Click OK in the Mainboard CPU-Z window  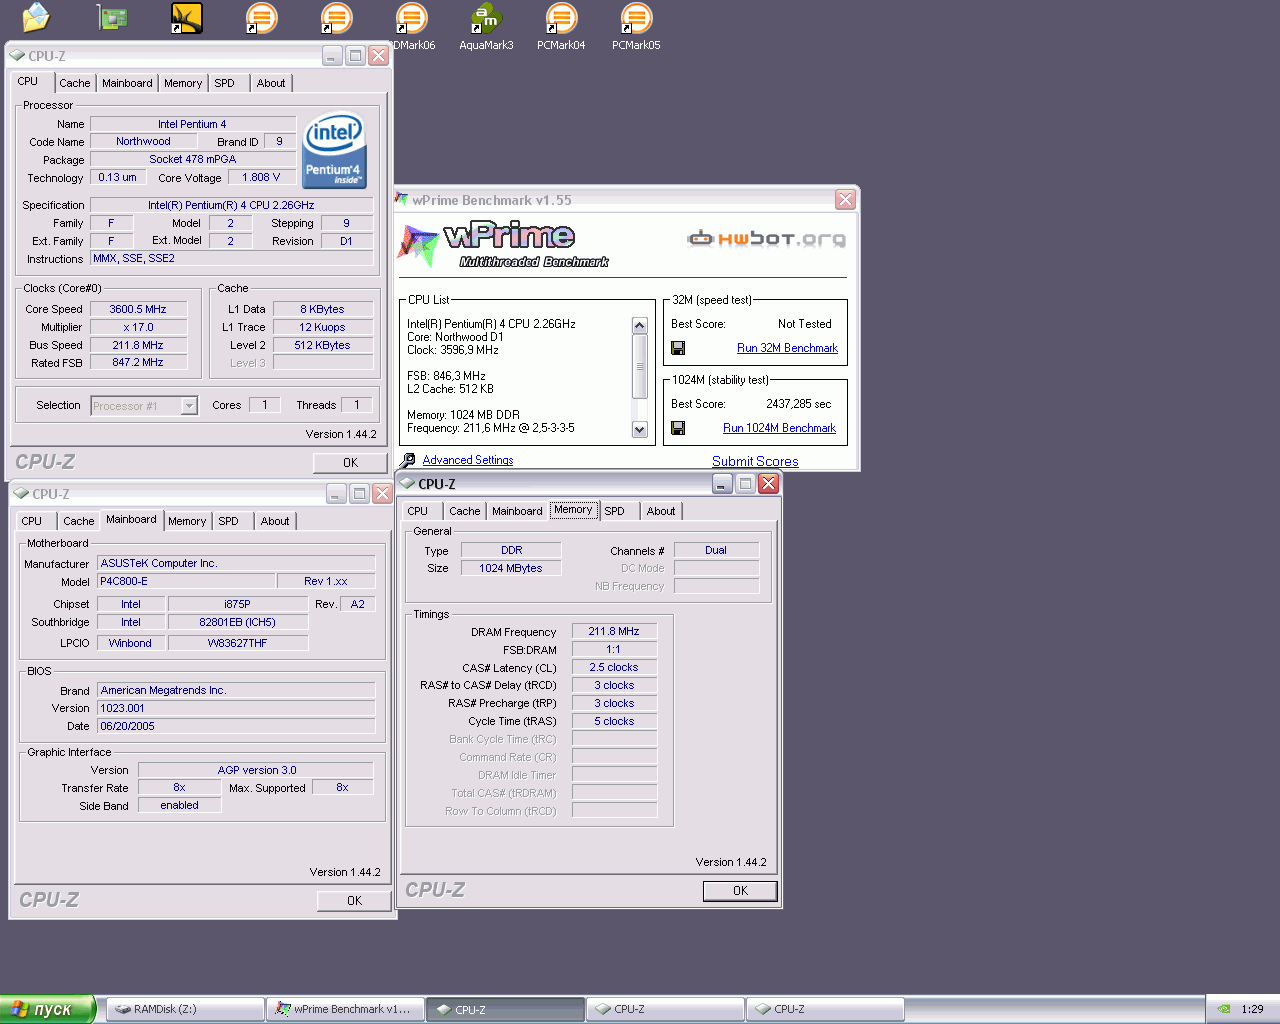(354, 901)
